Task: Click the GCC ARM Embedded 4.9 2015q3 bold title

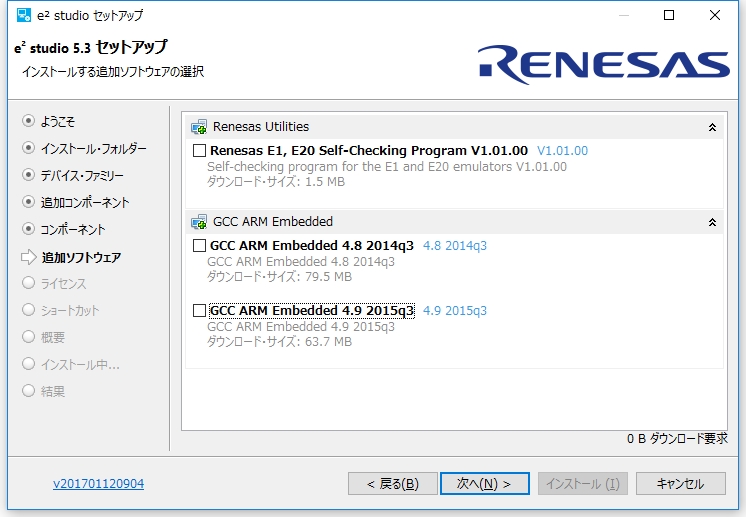Action: tap(312, 311)
